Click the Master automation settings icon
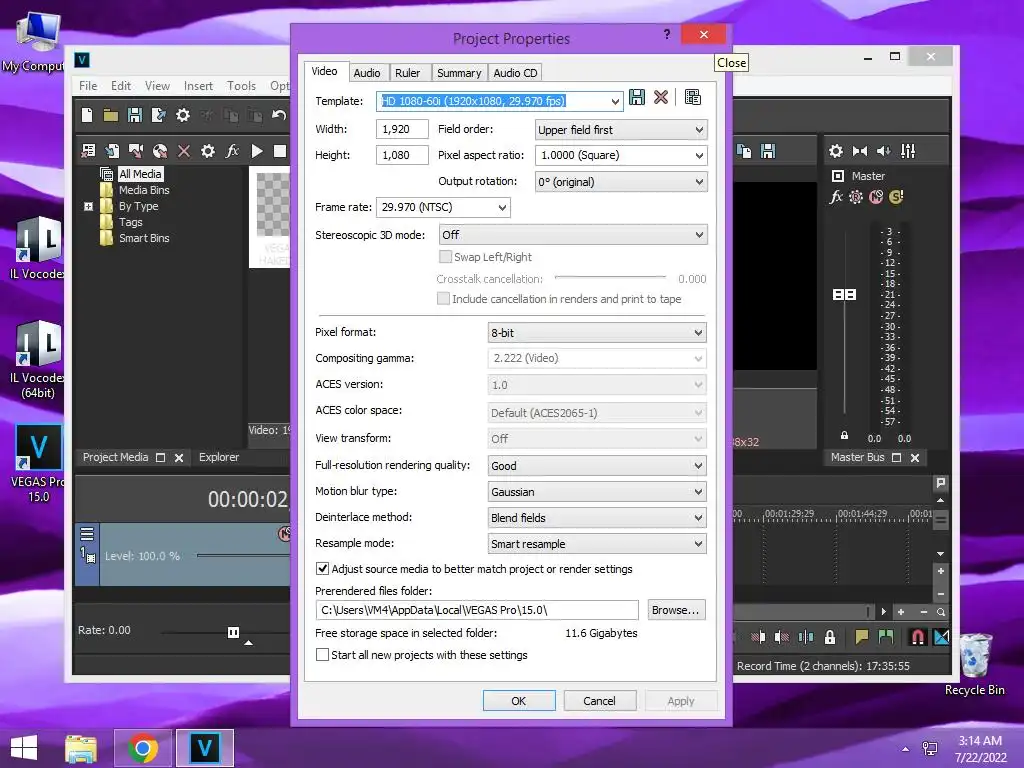 [856, 197]
